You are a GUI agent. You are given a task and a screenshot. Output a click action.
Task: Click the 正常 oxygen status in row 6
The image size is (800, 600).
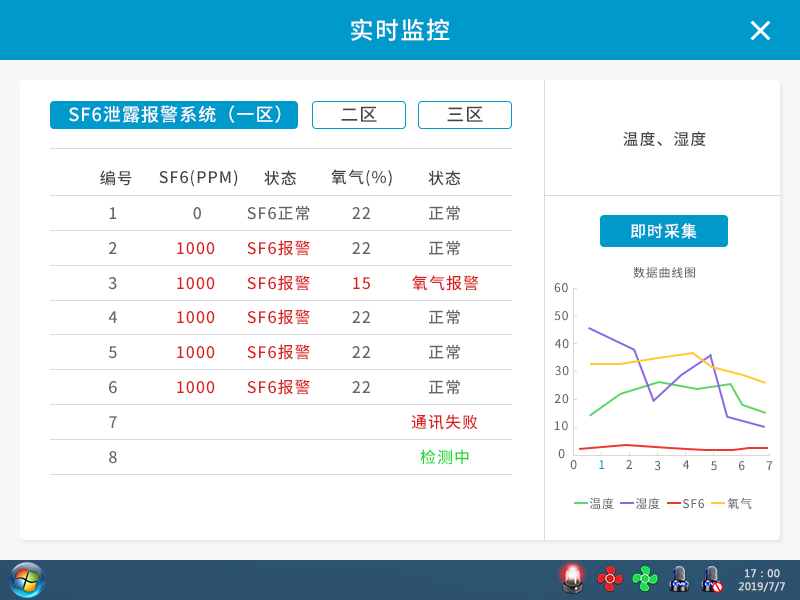click(x=444, y=387)
